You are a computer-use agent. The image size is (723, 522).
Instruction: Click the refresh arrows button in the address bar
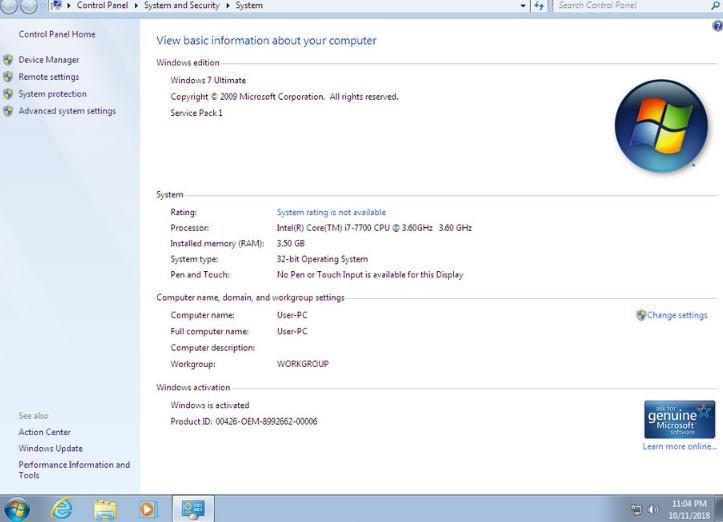[x=539, y=6]
